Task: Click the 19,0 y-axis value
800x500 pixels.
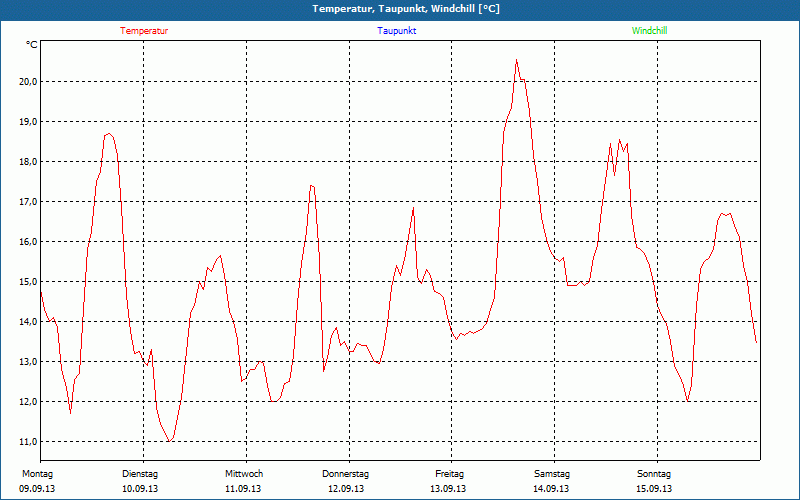Action: (28, 121)
